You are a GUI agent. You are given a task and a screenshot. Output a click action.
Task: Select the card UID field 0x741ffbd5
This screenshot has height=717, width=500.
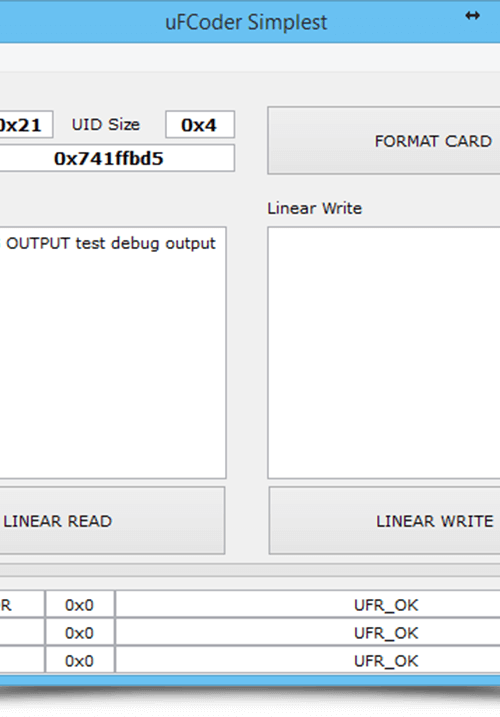click(x=117, y=158)
